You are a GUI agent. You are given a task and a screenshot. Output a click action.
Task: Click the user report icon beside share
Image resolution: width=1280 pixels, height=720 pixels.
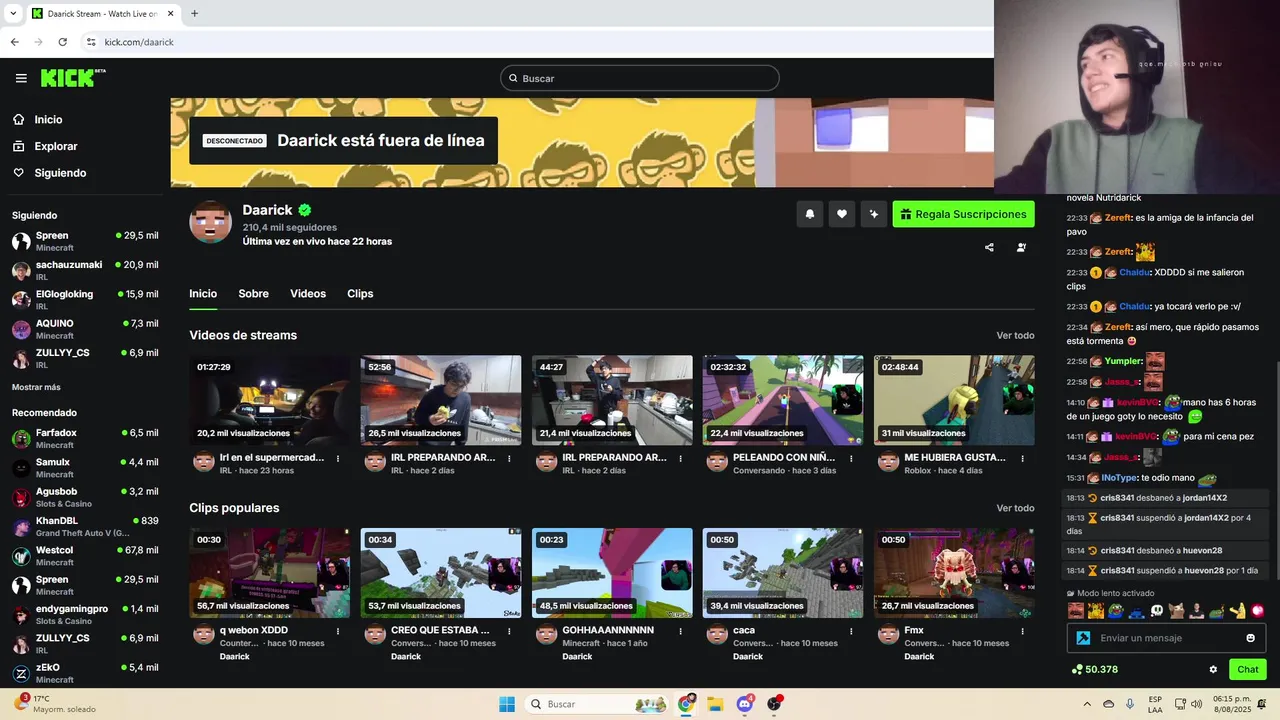coord(1021,247)
